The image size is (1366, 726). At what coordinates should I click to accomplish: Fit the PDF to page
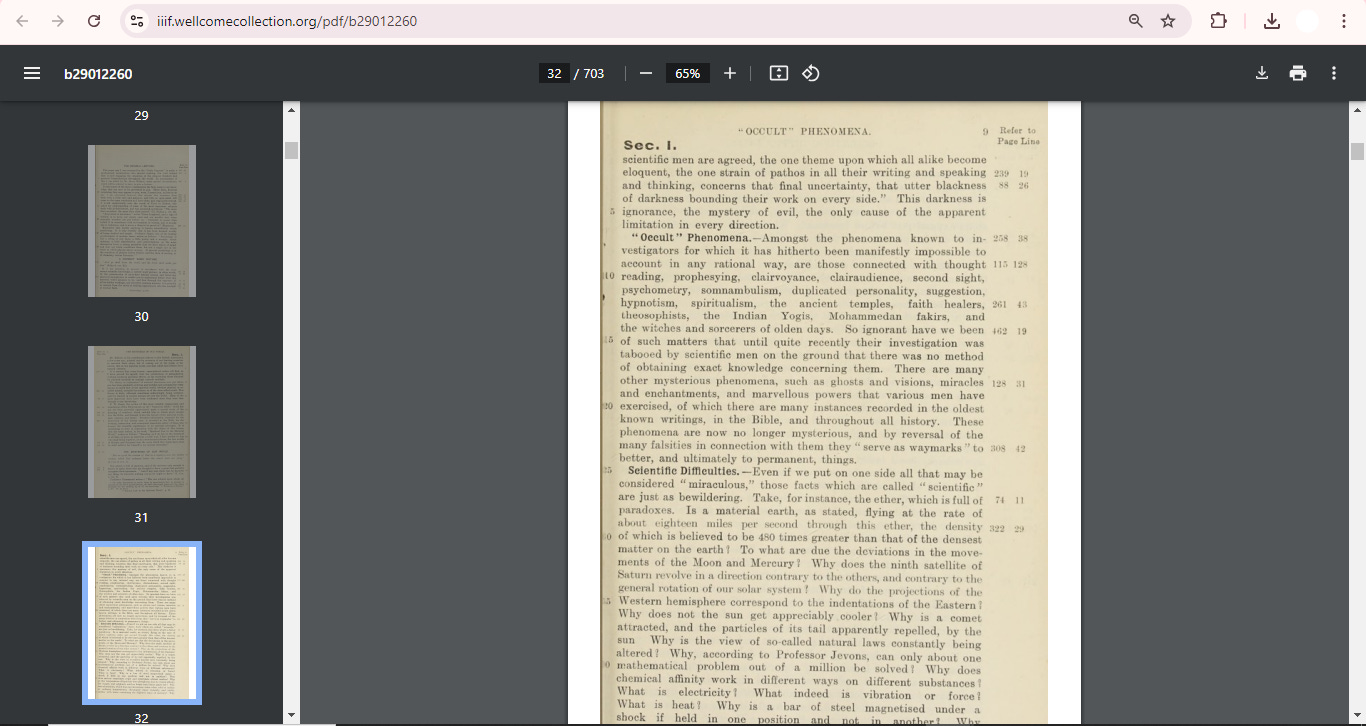pyautogui.click(x=779, y=73)
